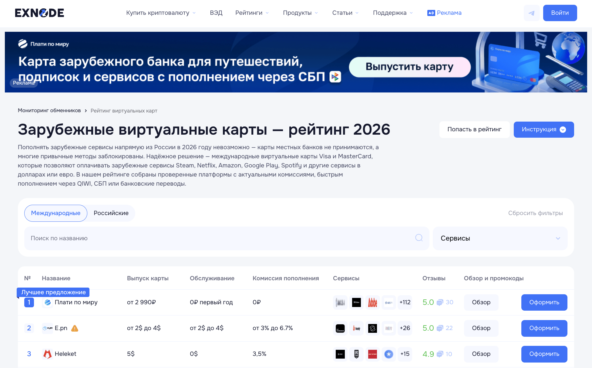
Task: Click the Попасть в рейтинг button
Action: pos(474,129)
